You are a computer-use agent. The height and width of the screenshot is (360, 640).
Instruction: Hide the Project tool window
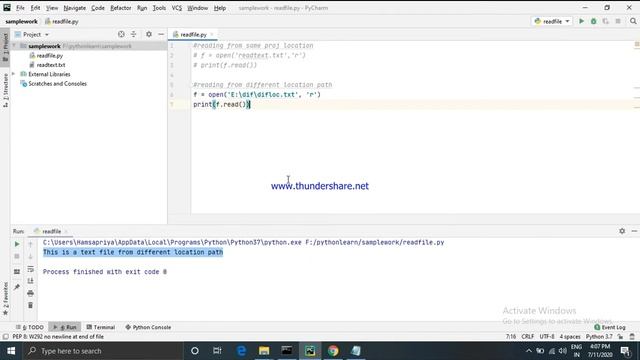click(161, 34)
